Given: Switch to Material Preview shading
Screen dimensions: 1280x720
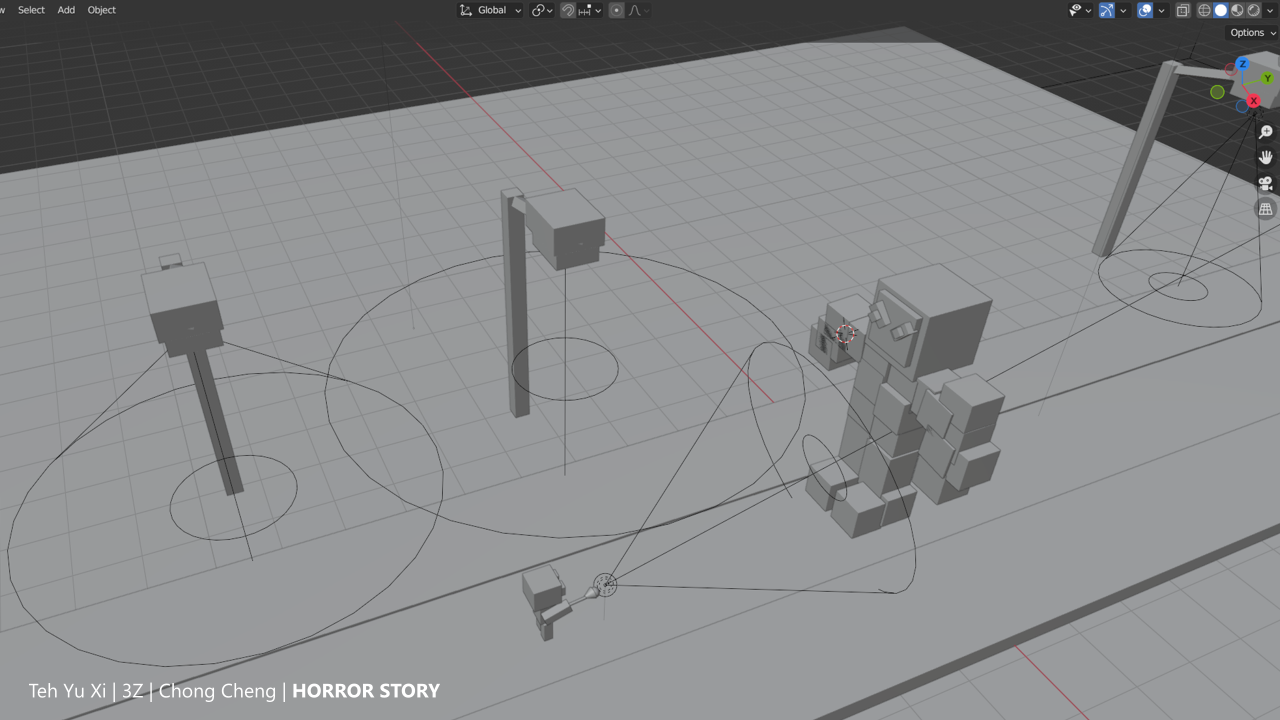Looking at the screenshot, I should click(1237, 10).
